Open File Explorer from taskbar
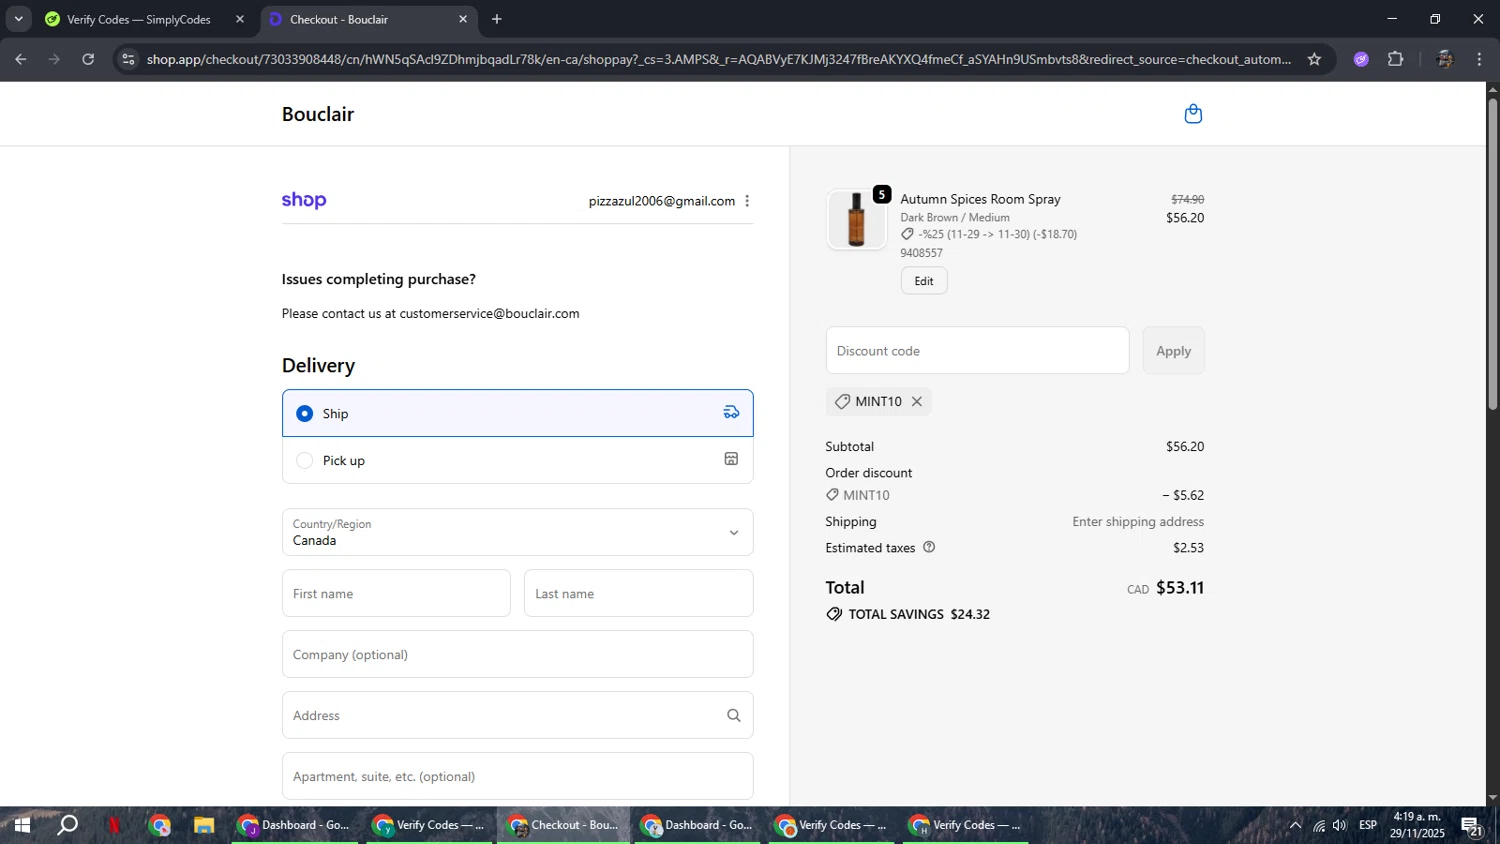The height and width of the screenshot is (844, 1500). point(204,825)
